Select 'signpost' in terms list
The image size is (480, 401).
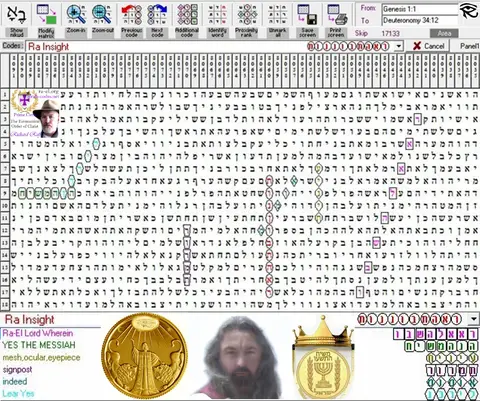coord(17,370)
